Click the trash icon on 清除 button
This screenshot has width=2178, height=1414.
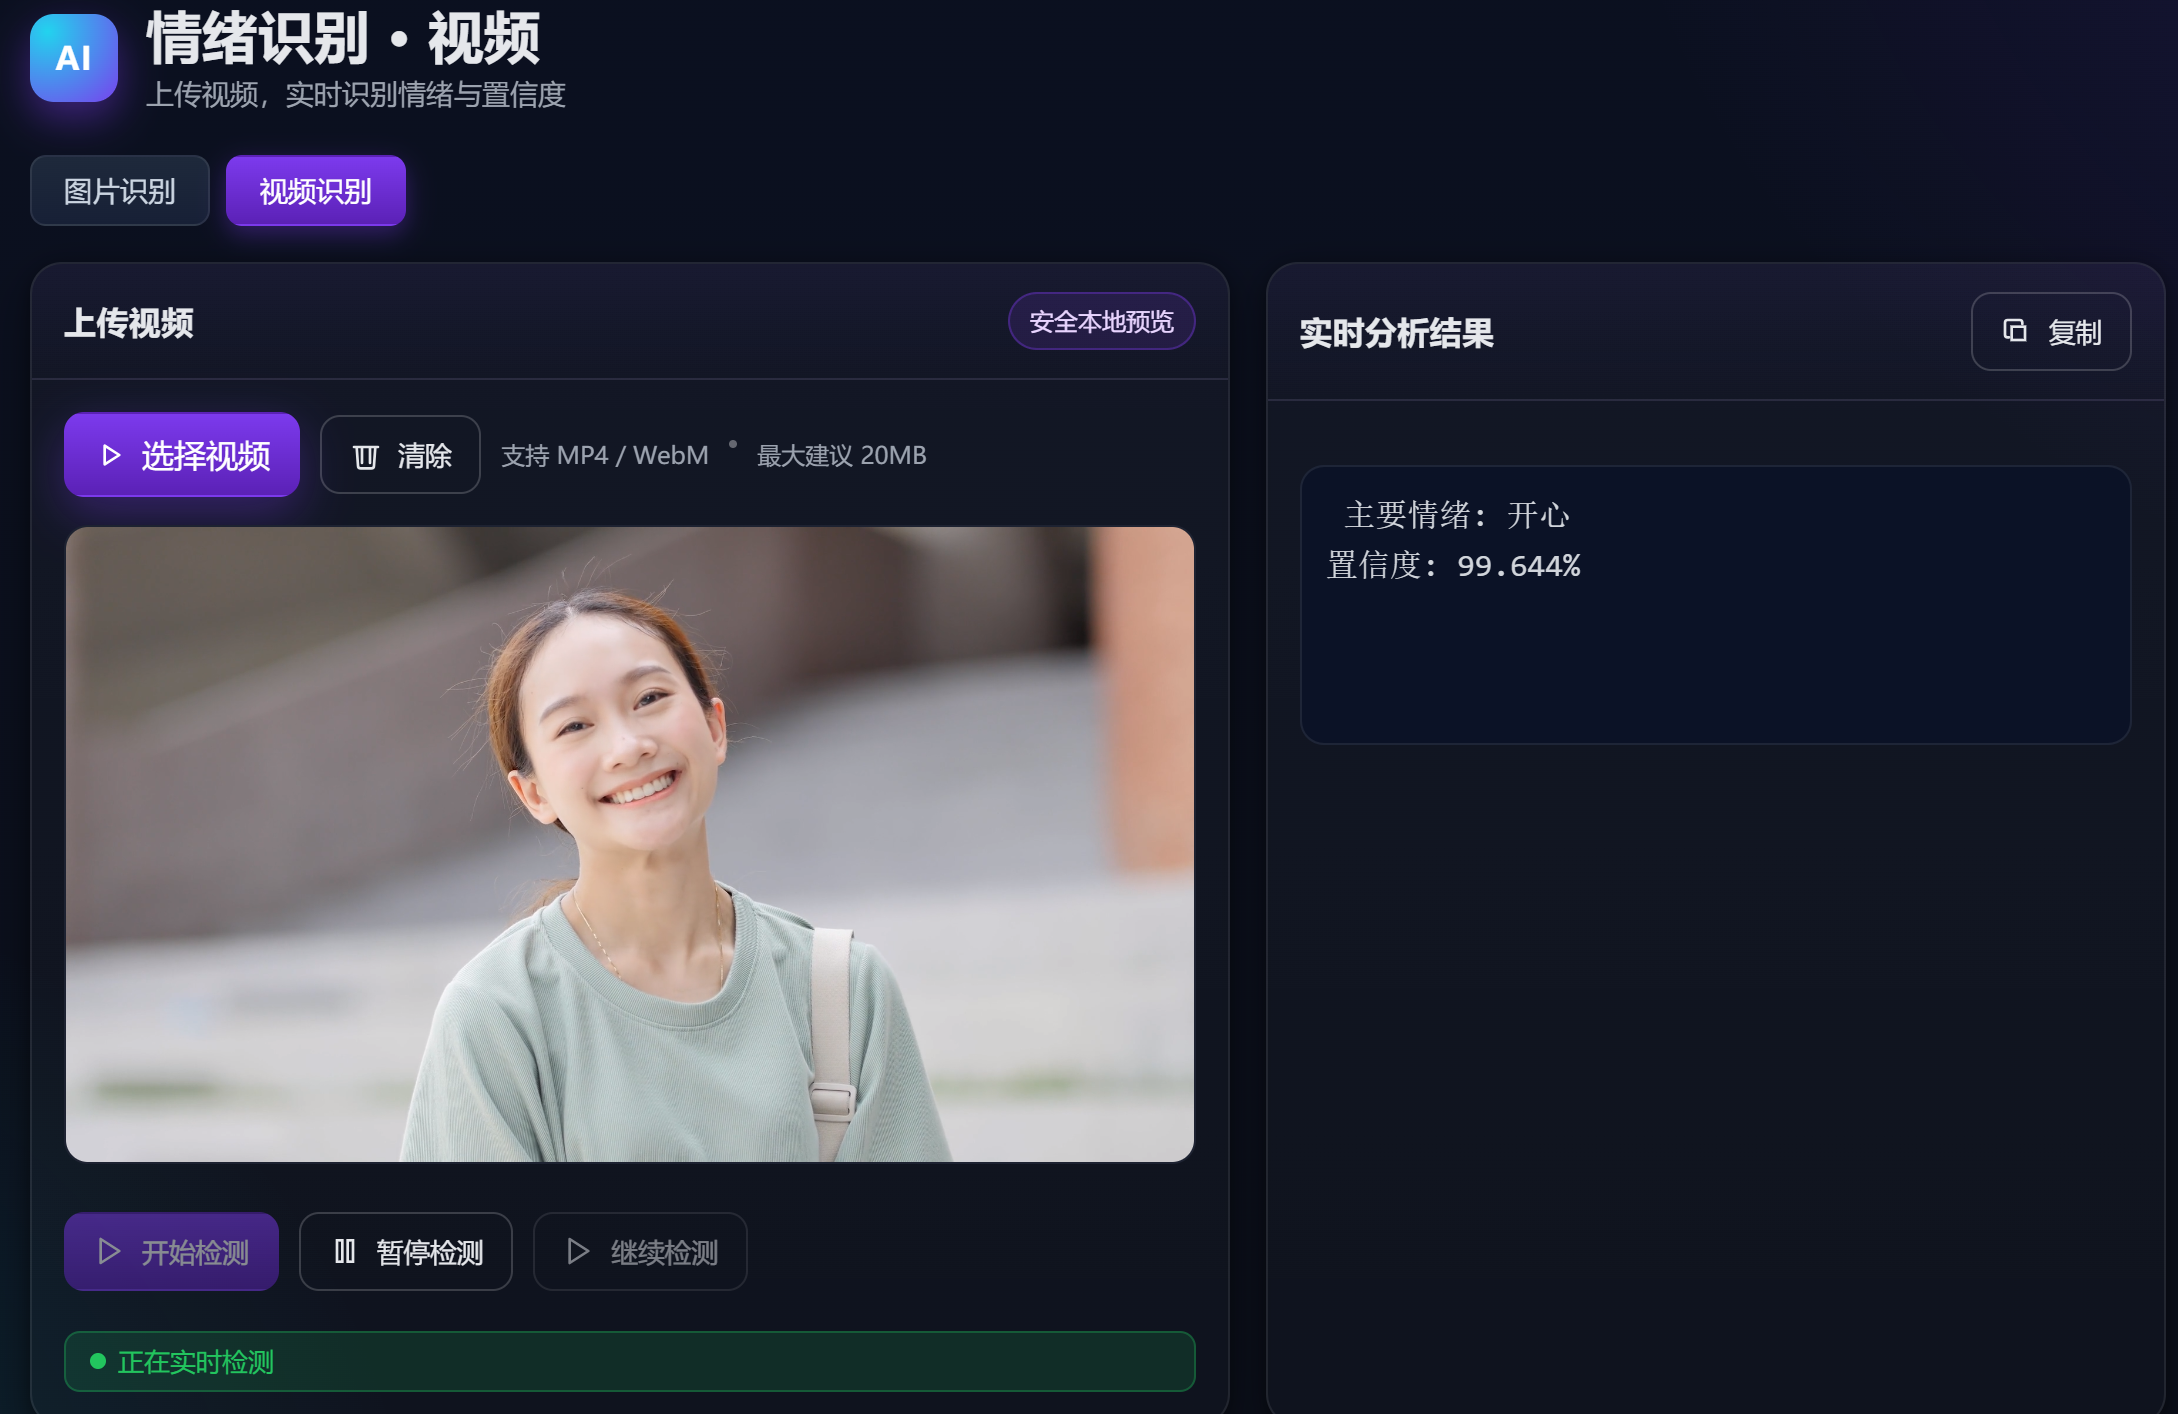[365, 457]
